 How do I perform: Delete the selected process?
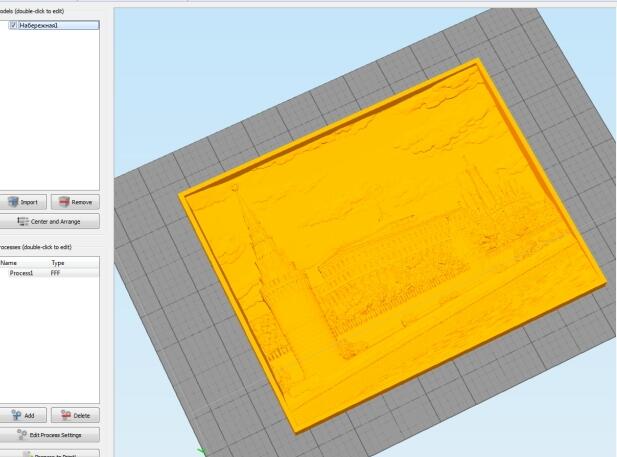(x=75, y=415)
